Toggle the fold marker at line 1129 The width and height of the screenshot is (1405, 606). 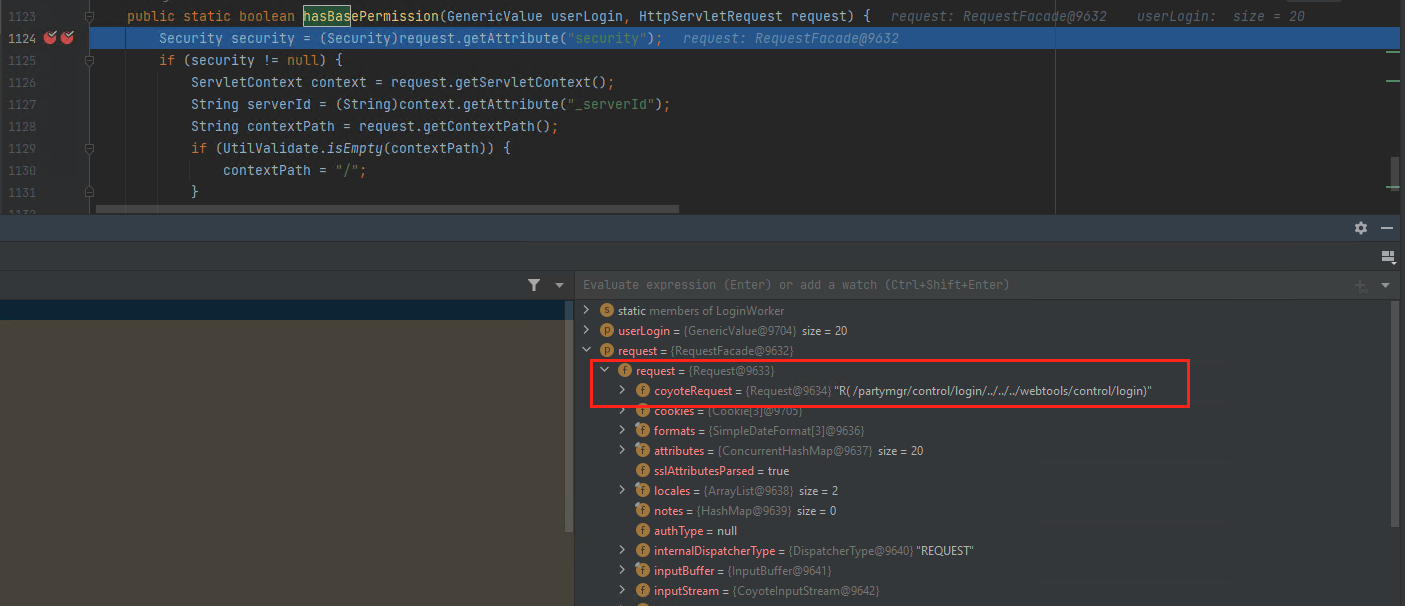click(89, 148)
